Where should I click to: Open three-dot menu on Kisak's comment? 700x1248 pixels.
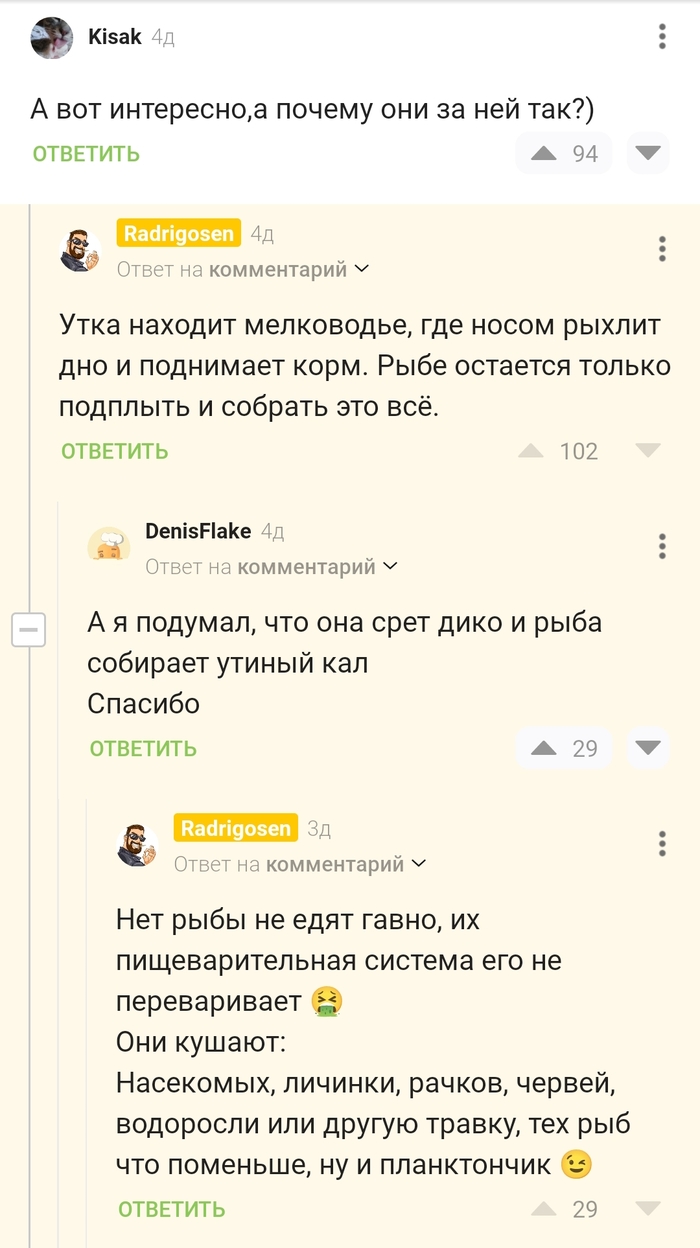pyautogui.click(x=662, y=38)
